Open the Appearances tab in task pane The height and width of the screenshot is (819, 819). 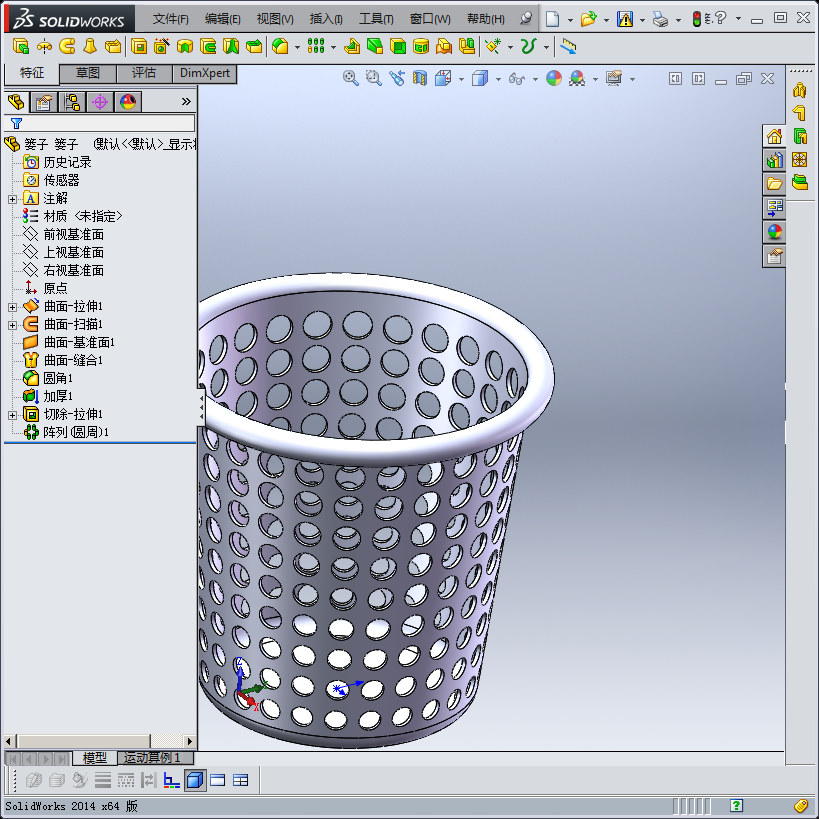click(x=774, y=231)
